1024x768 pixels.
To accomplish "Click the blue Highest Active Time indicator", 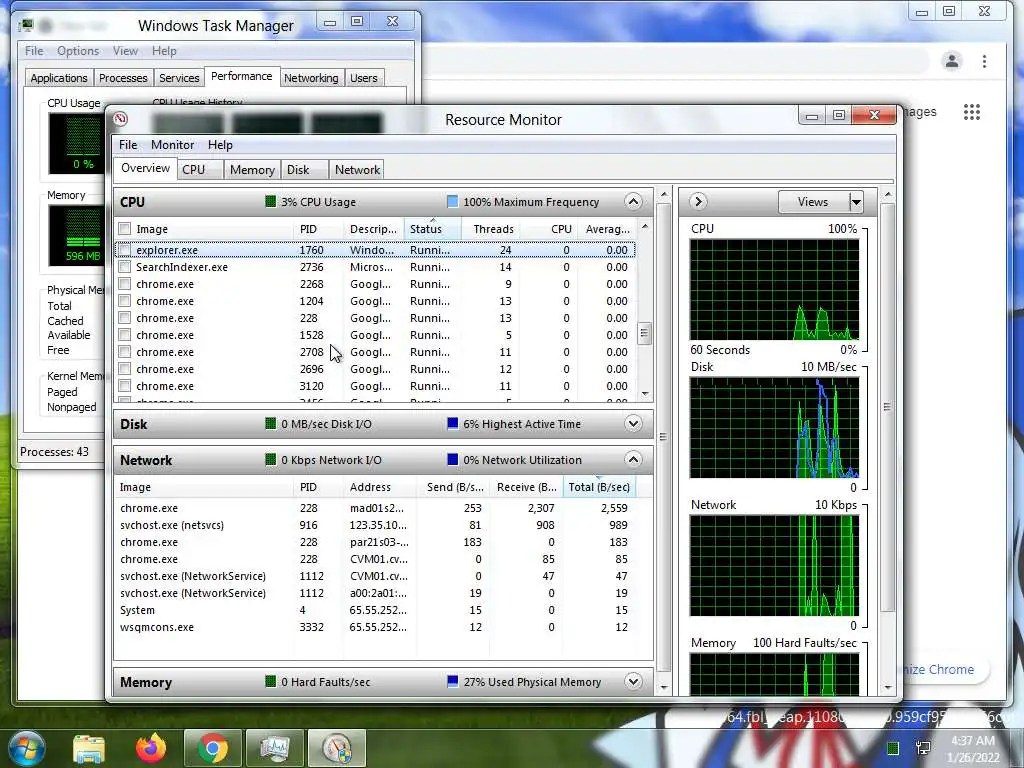I will (x=452, y=423).
